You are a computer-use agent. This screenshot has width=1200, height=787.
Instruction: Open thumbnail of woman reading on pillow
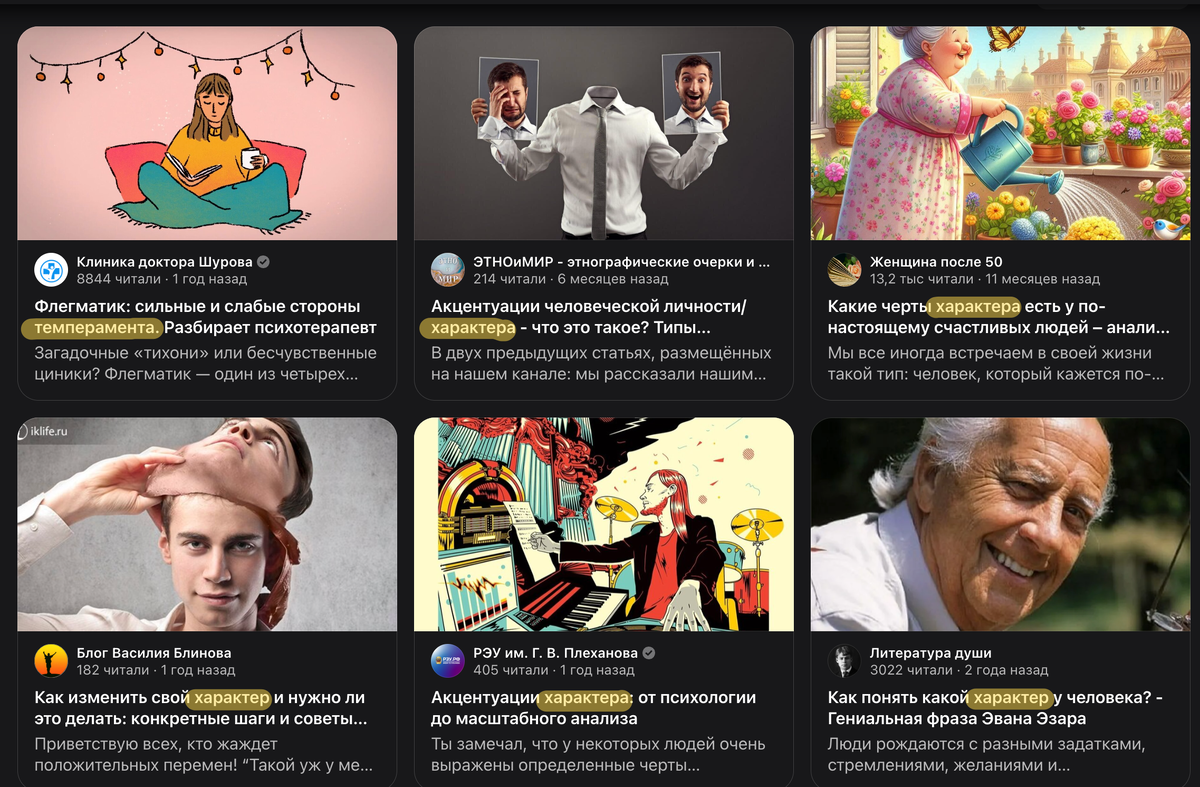coord(207,133)
